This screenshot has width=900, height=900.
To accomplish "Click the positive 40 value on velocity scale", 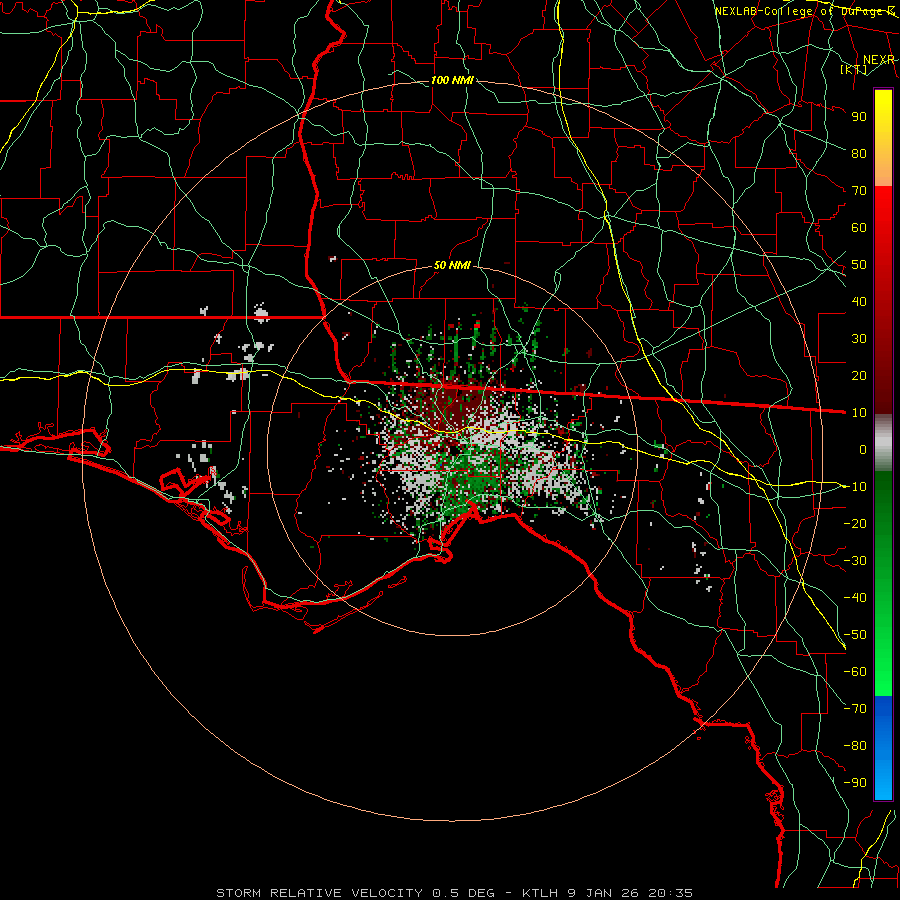I will (859, 301).
